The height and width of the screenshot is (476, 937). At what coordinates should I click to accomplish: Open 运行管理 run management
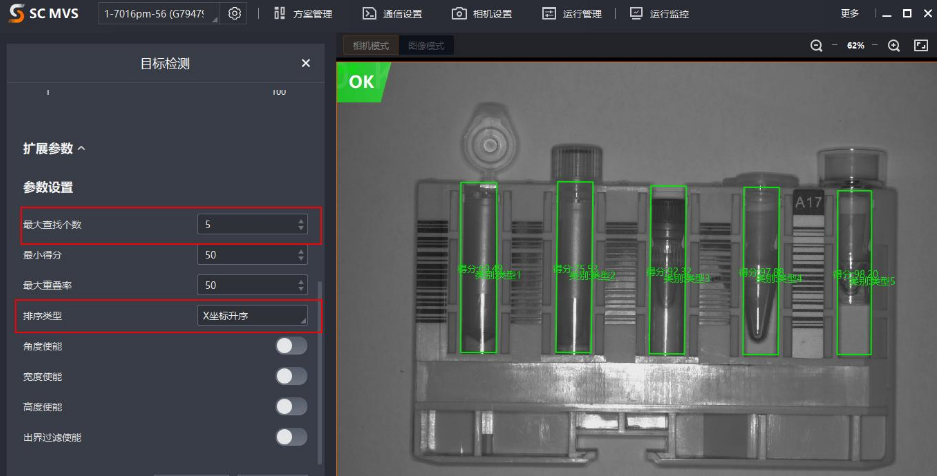(549, 14)
